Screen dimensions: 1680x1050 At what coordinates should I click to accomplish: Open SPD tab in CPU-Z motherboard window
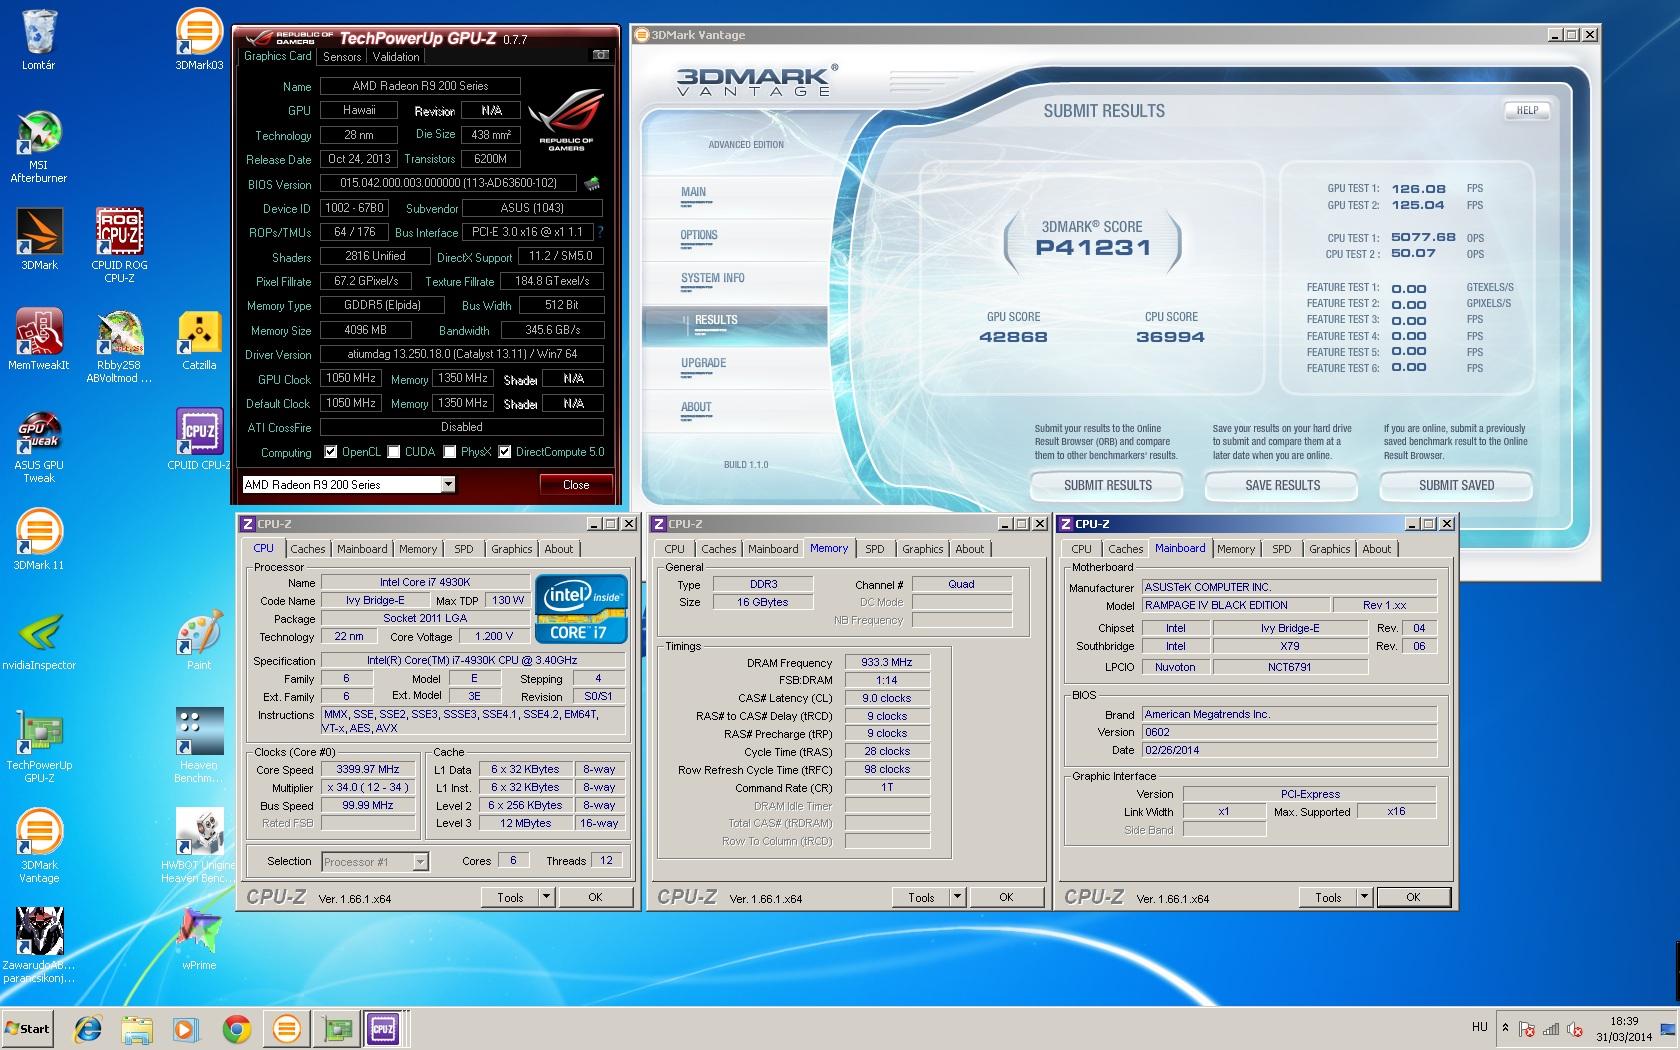pos(1282,549)
